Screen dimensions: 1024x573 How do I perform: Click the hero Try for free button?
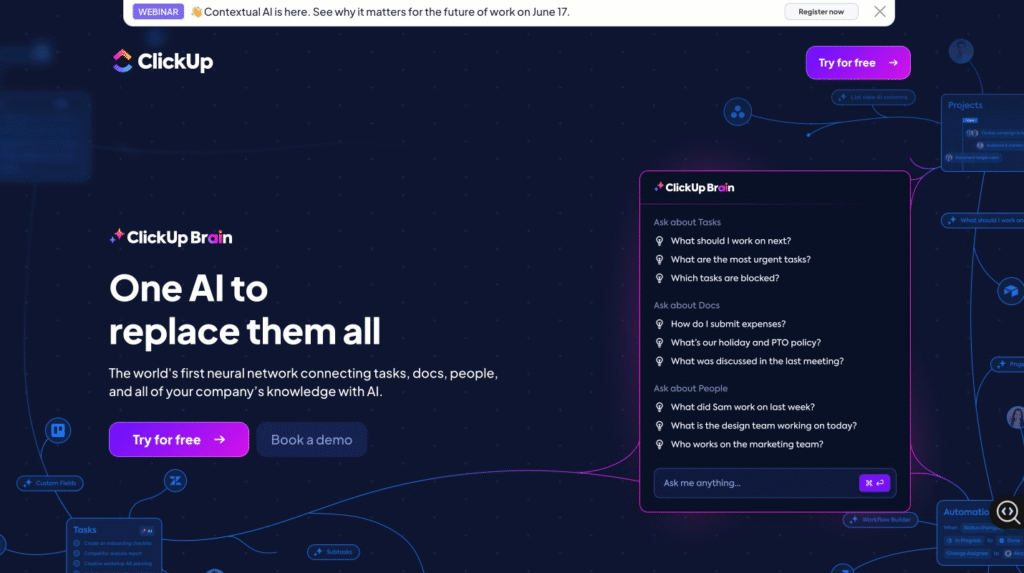point(178,440)
